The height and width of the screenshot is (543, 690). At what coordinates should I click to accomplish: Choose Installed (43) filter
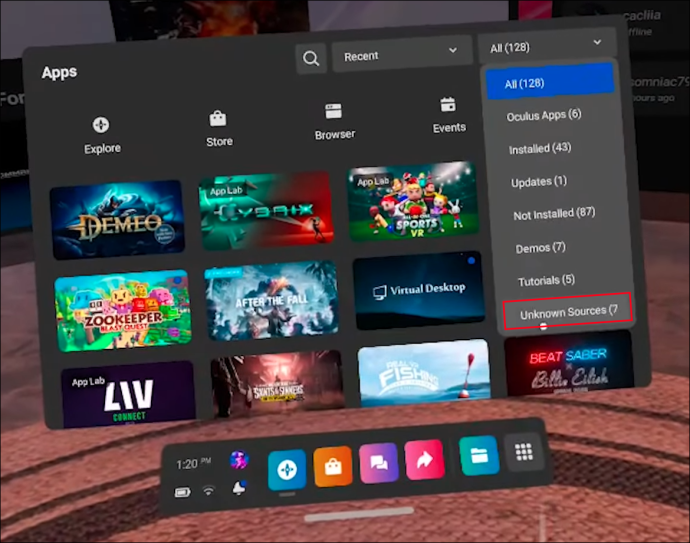pos(540,148)
